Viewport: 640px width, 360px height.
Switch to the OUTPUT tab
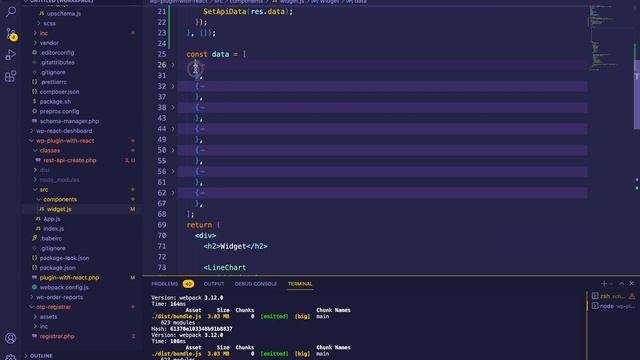(214, 284)
